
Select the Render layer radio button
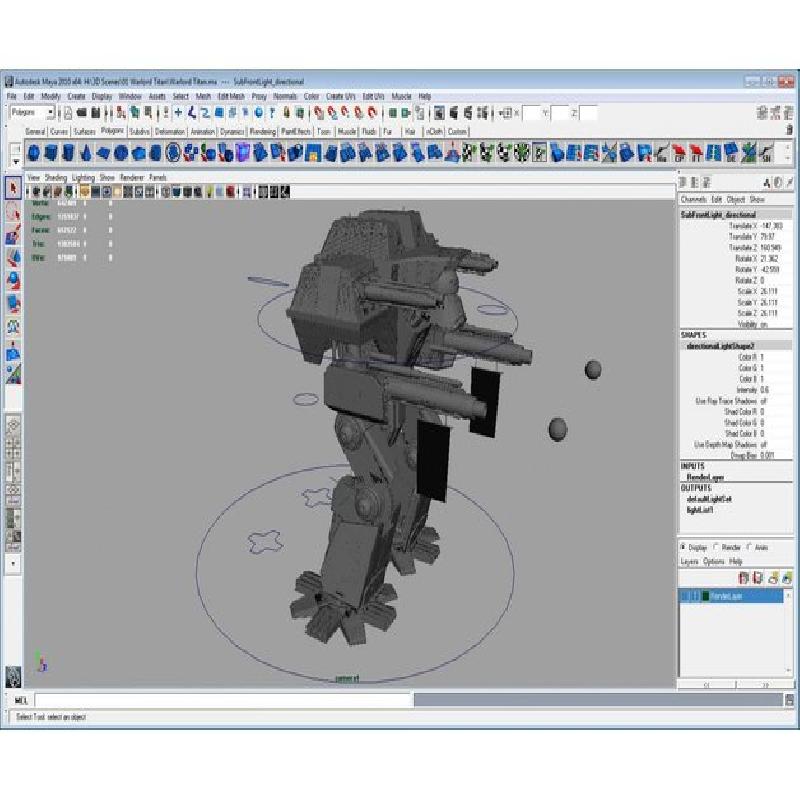click(716, 546)
